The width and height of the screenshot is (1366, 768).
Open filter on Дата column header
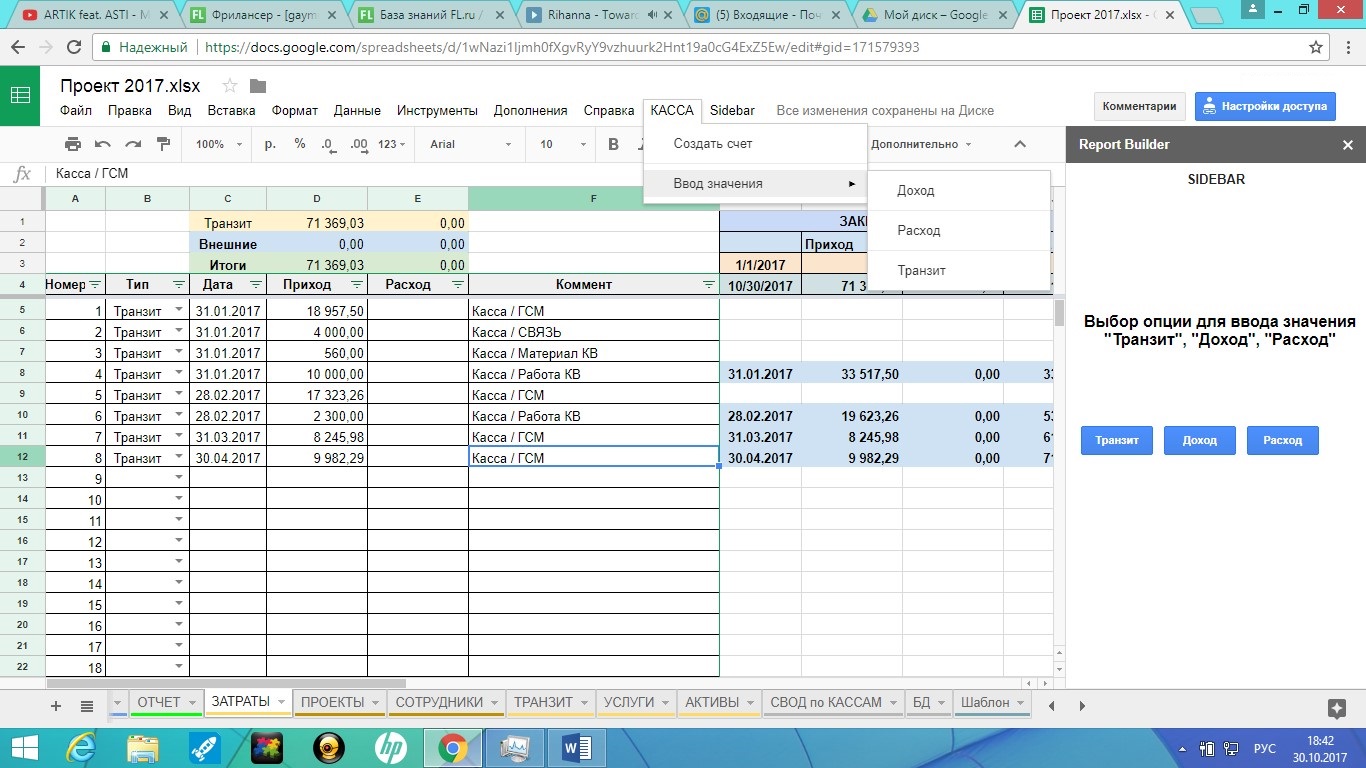click(x=255, y=285)
